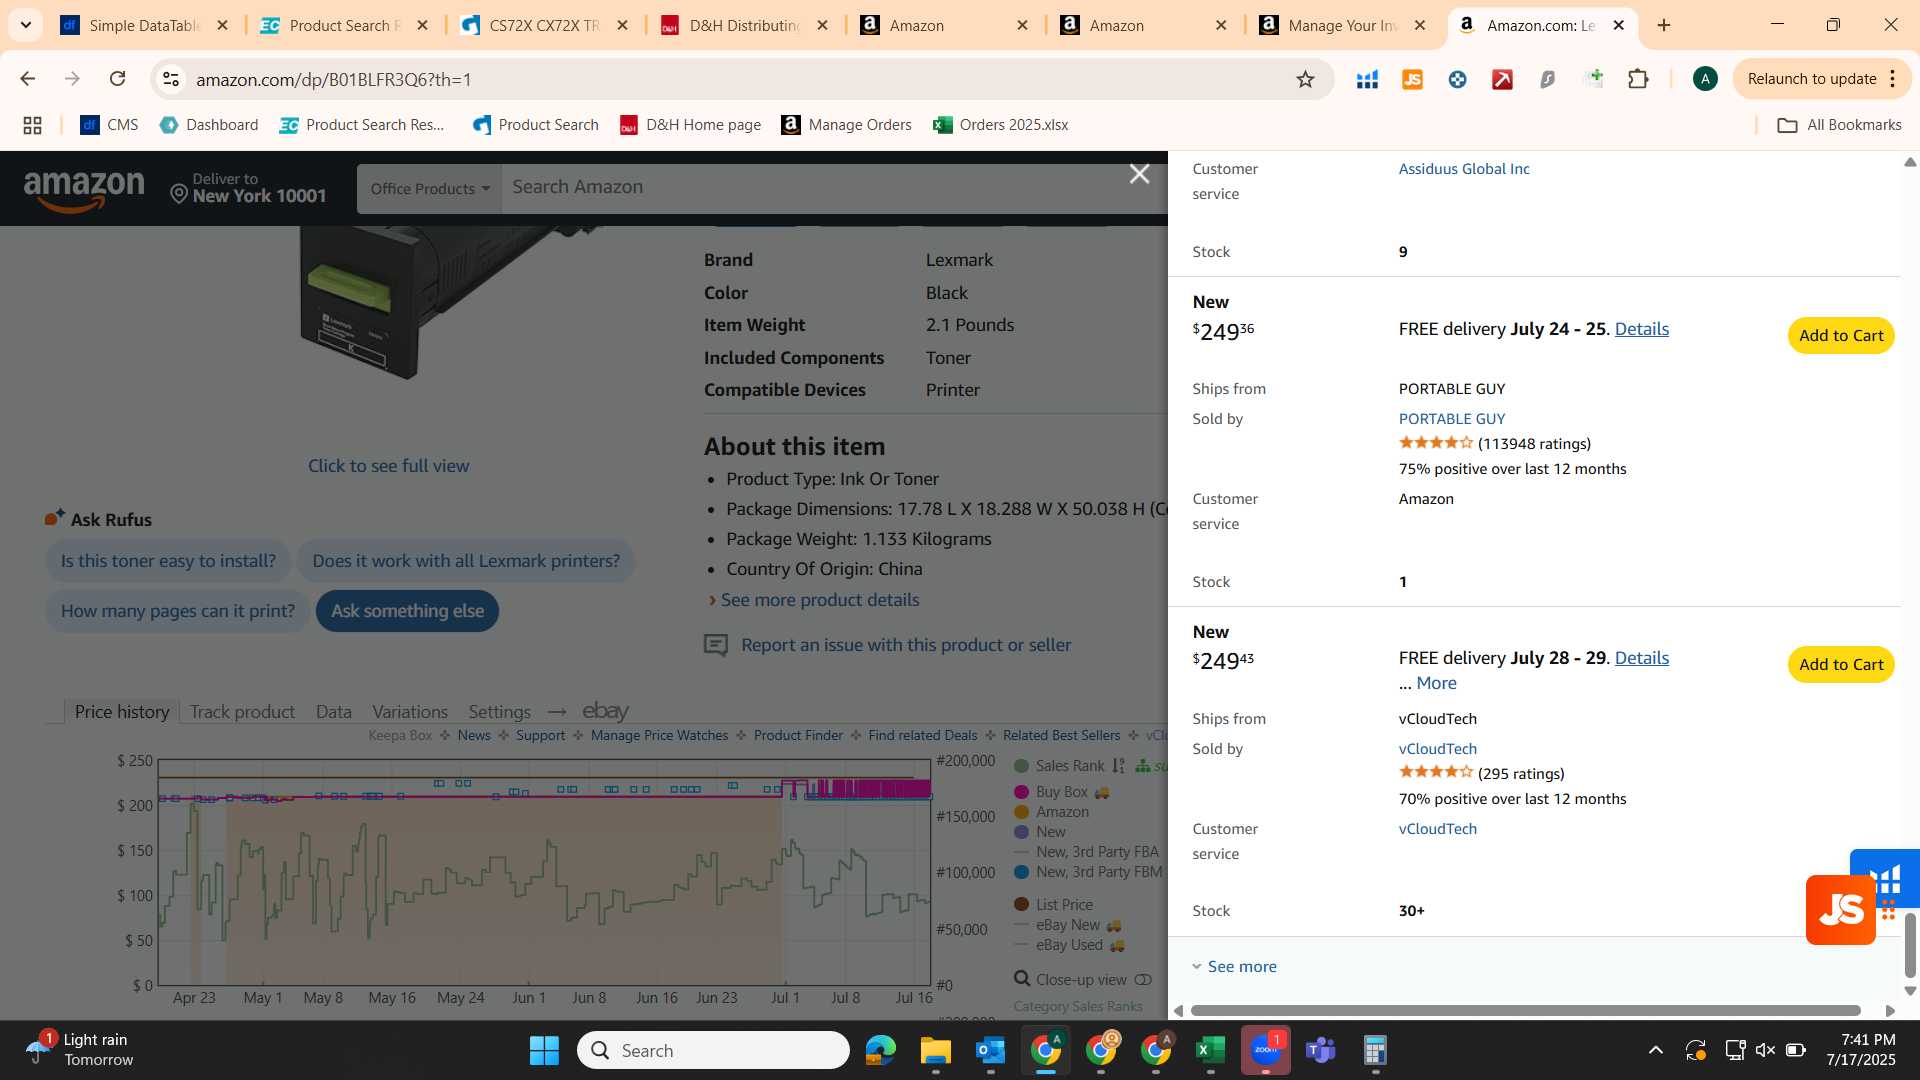Open the Jungle Scout JS extension in toolbar

1412,79
